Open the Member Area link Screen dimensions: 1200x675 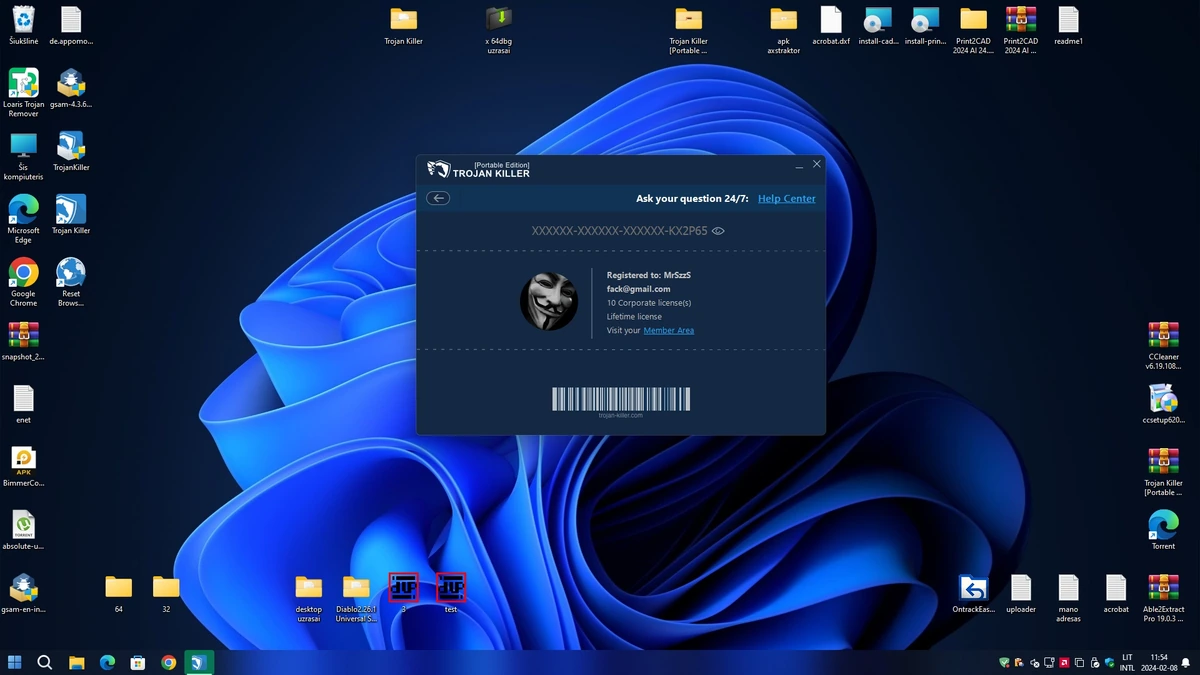click(x=668, y=330)
